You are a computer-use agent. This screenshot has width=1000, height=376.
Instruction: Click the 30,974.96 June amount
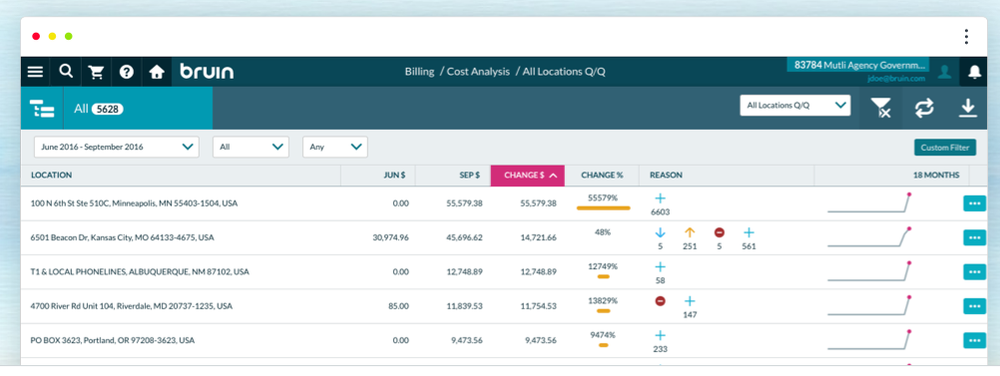(390, 238)
